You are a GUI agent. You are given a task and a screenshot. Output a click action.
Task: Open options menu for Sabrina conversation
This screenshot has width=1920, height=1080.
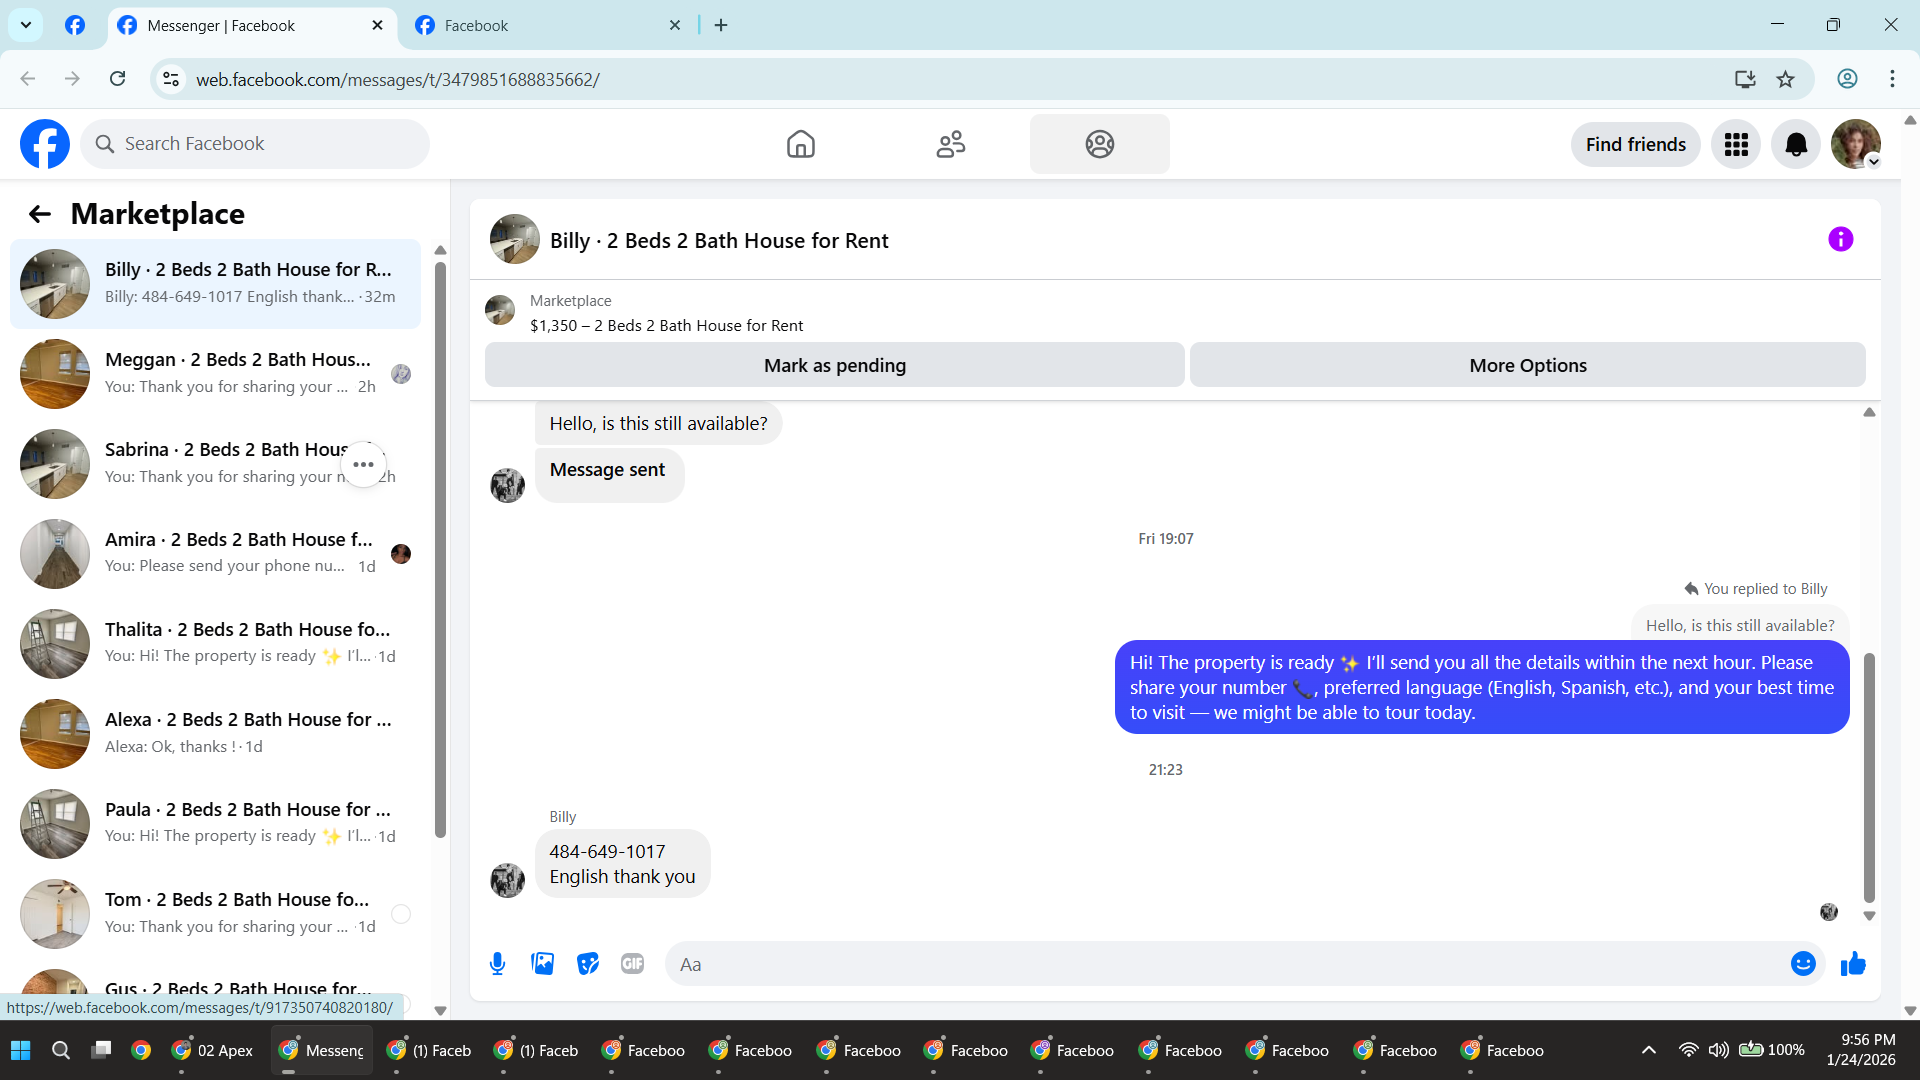pos(363,465)
